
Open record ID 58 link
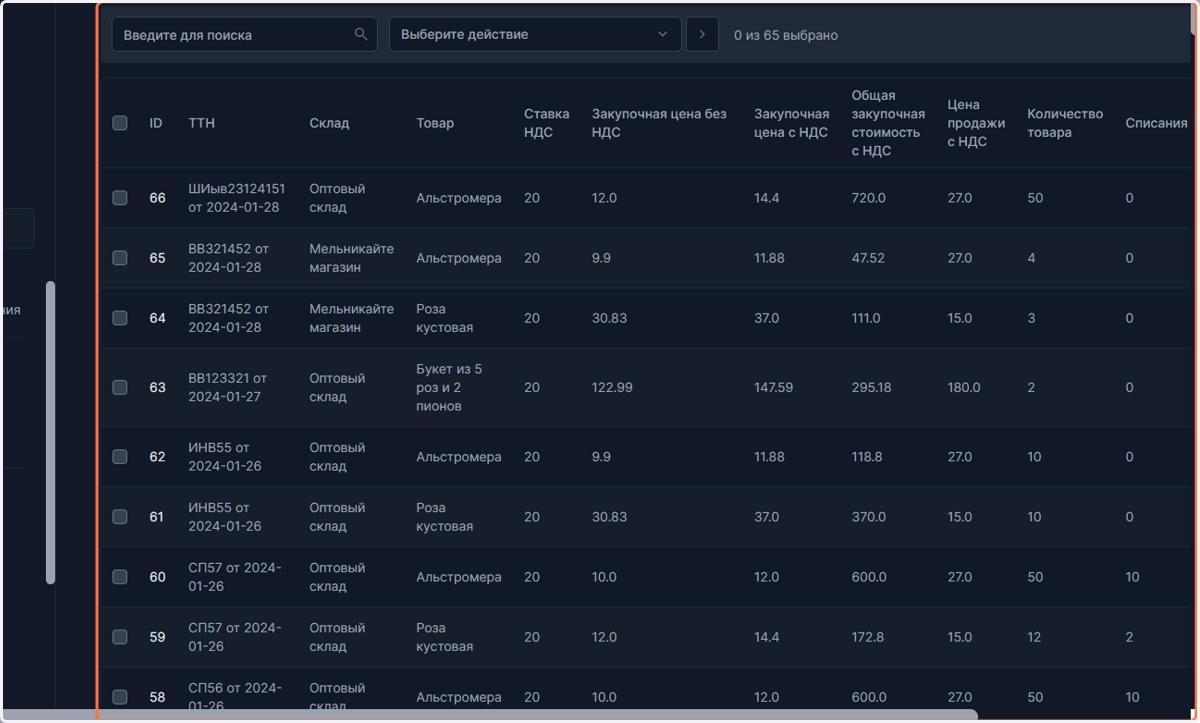tap(158, 697)
